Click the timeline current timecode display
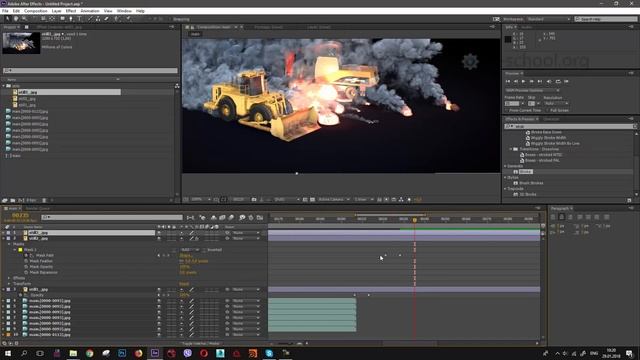 click(x=20, y=216)
